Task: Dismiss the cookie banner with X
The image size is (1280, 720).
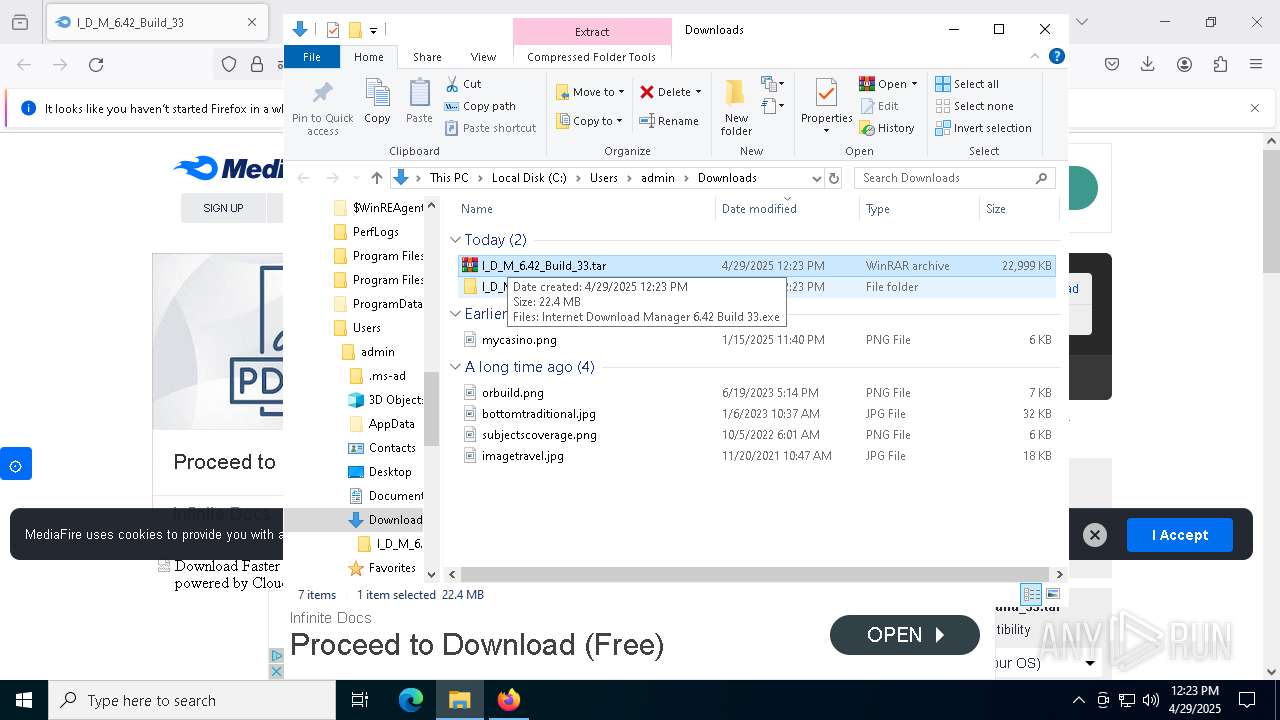Action: [x=1095, y=535]
